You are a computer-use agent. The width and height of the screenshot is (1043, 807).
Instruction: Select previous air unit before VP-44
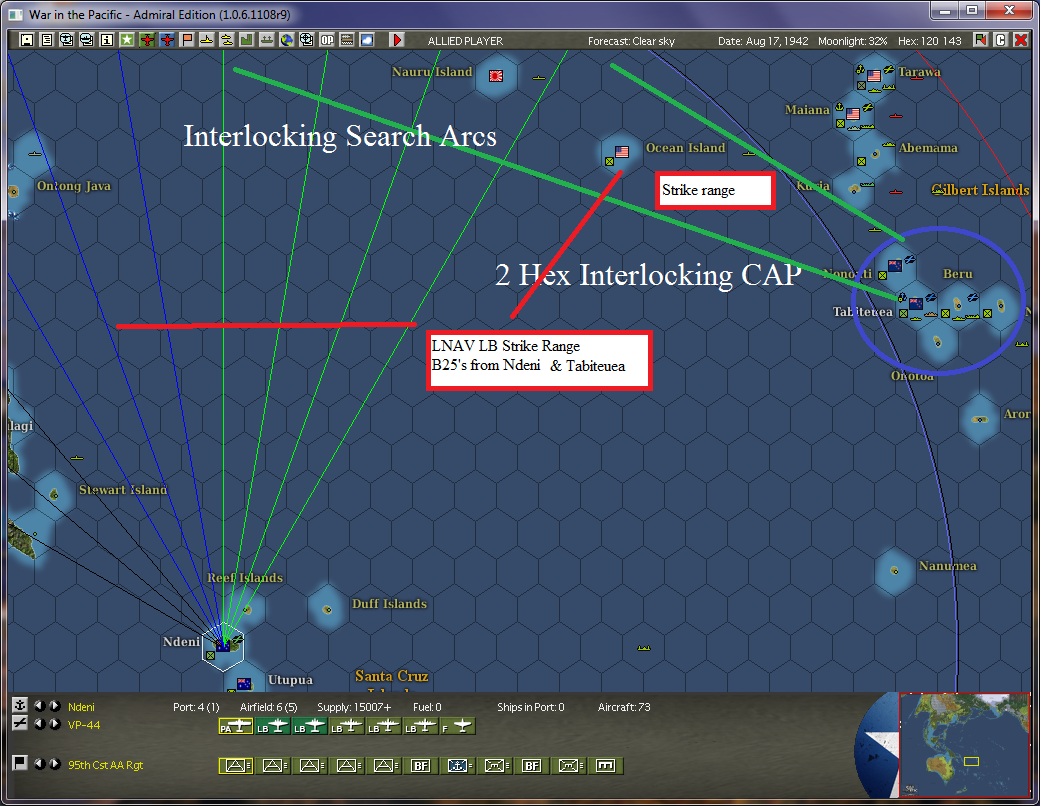coord(40,724)
